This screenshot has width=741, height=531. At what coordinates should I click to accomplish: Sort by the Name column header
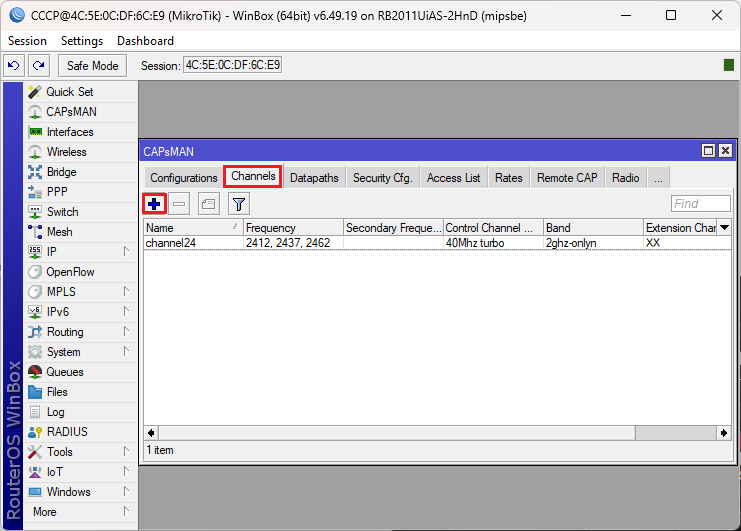click(193, 228)
